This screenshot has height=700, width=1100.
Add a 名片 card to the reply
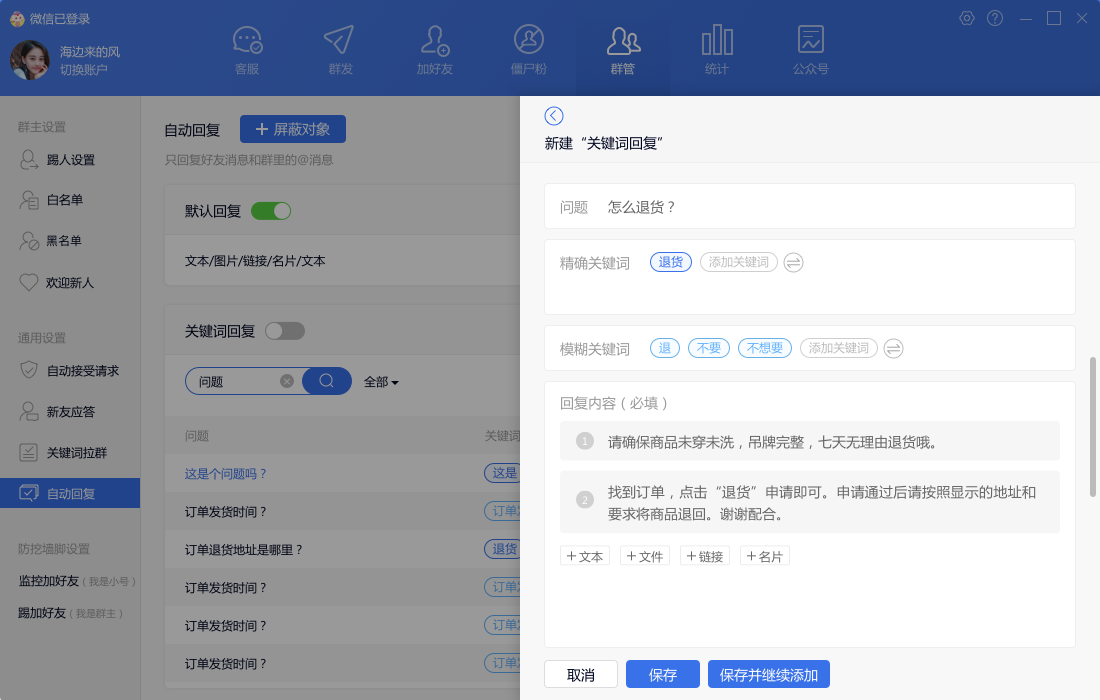[765, 556]
